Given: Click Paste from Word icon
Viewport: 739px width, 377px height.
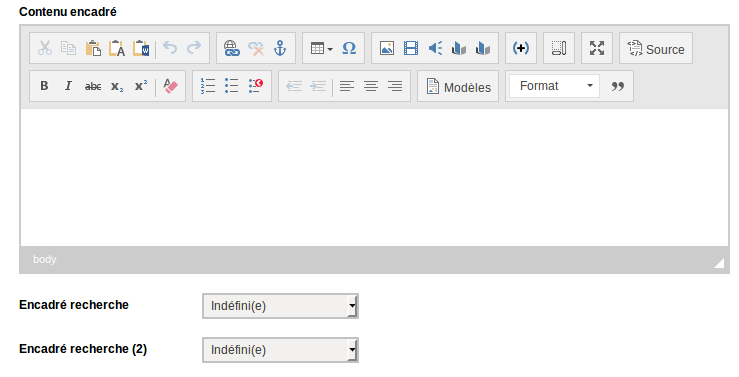Looking at the screenshot, I should pos(141,48).
